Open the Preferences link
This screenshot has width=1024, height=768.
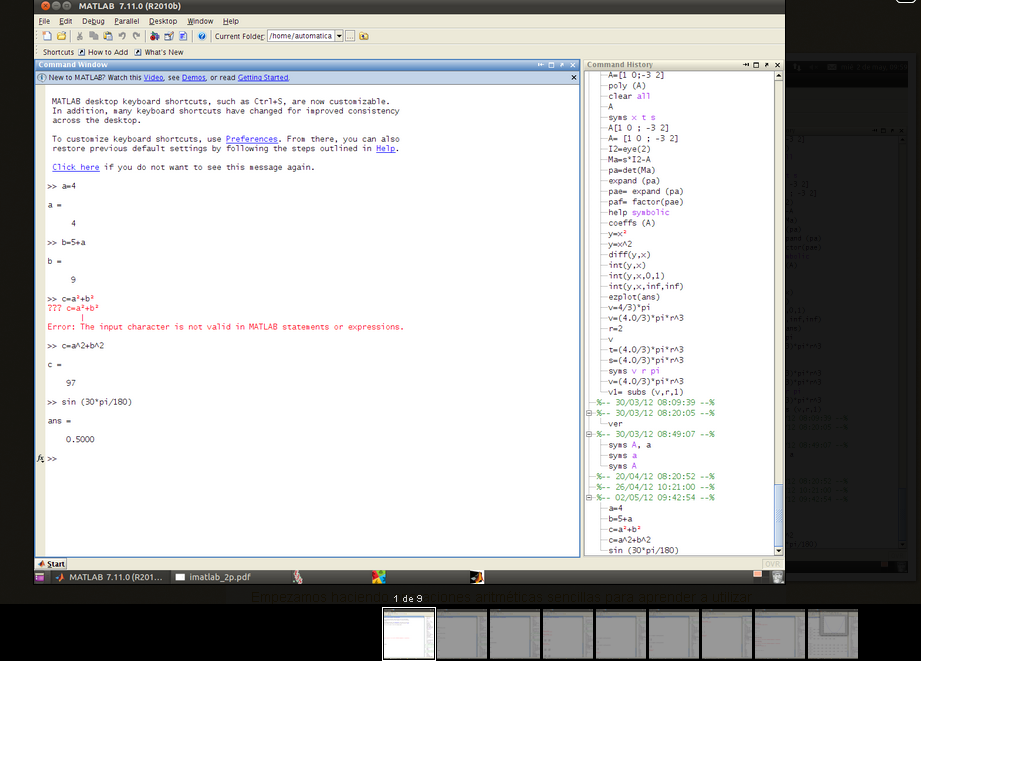(251, 139)
